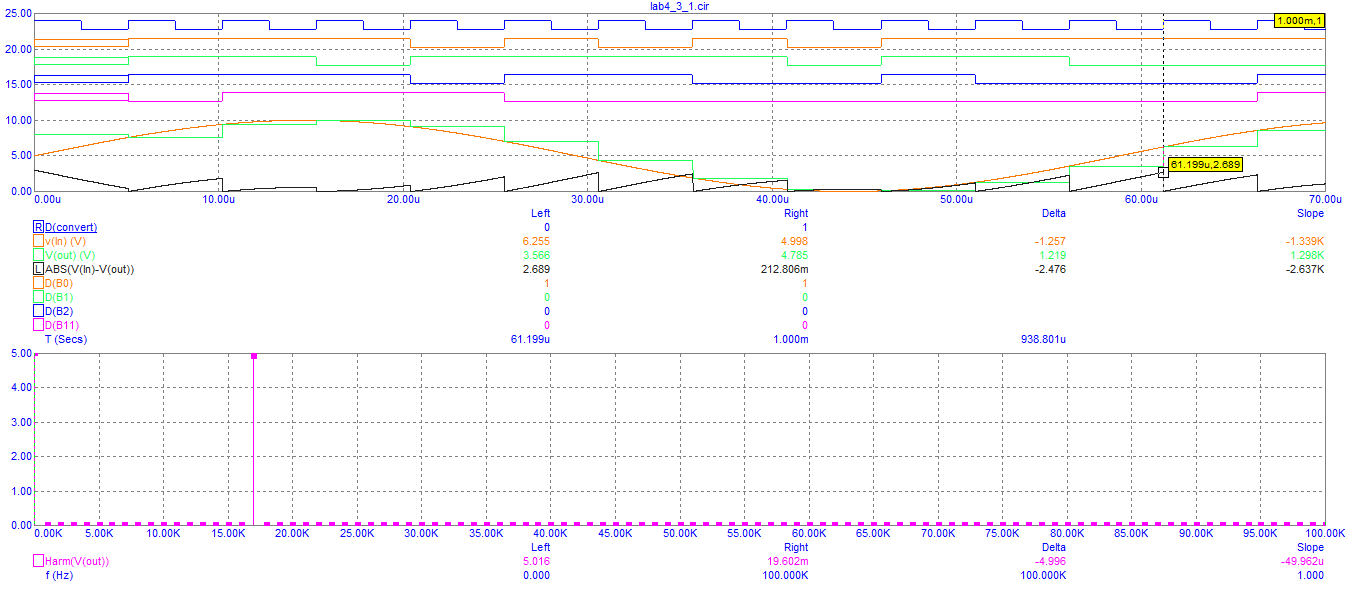The width and height of the screenshot is (1346, 590).
Task: Select the Harm(V(out)) trace label
Action: point(77,561)
